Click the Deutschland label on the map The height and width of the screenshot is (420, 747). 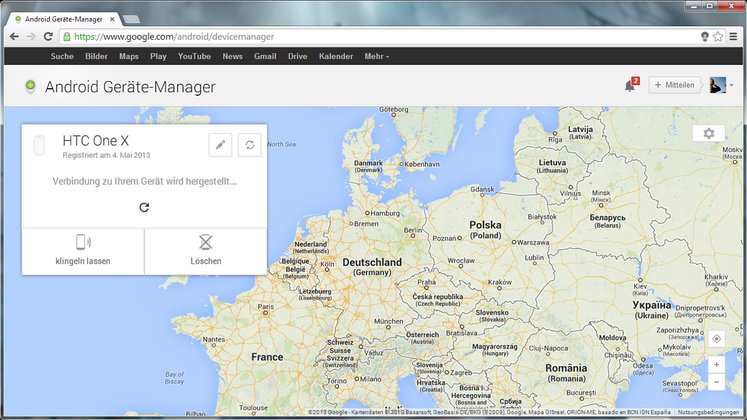point(372,262)
